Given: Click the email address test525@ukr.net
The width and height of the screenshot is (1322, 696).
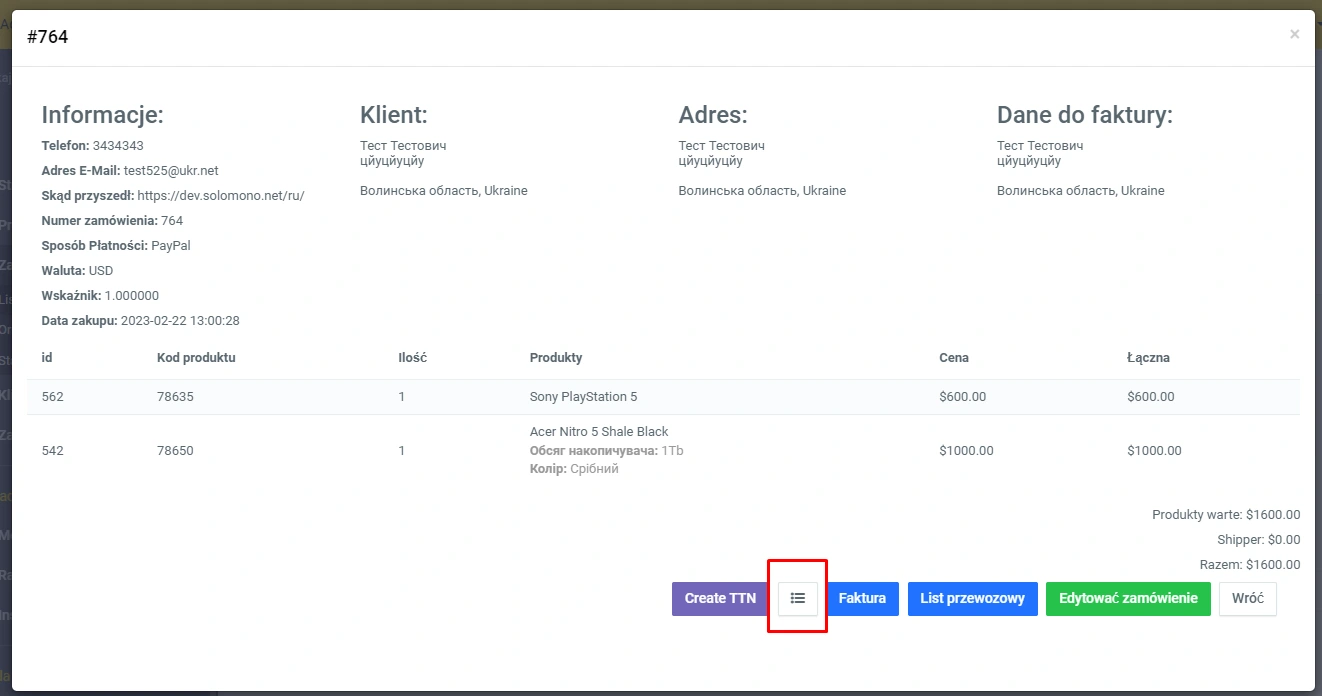Looking at the screenshot, I should 171,171.
